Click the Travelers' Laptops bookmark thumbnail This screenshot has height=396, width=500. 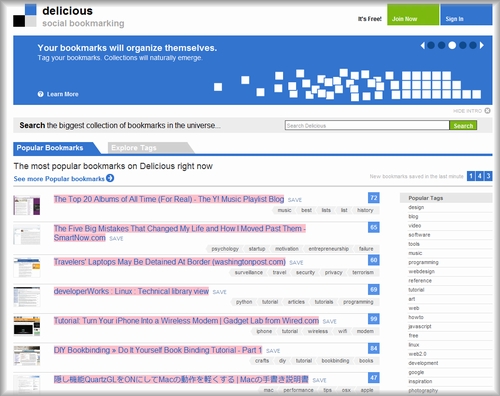point(27,267)
